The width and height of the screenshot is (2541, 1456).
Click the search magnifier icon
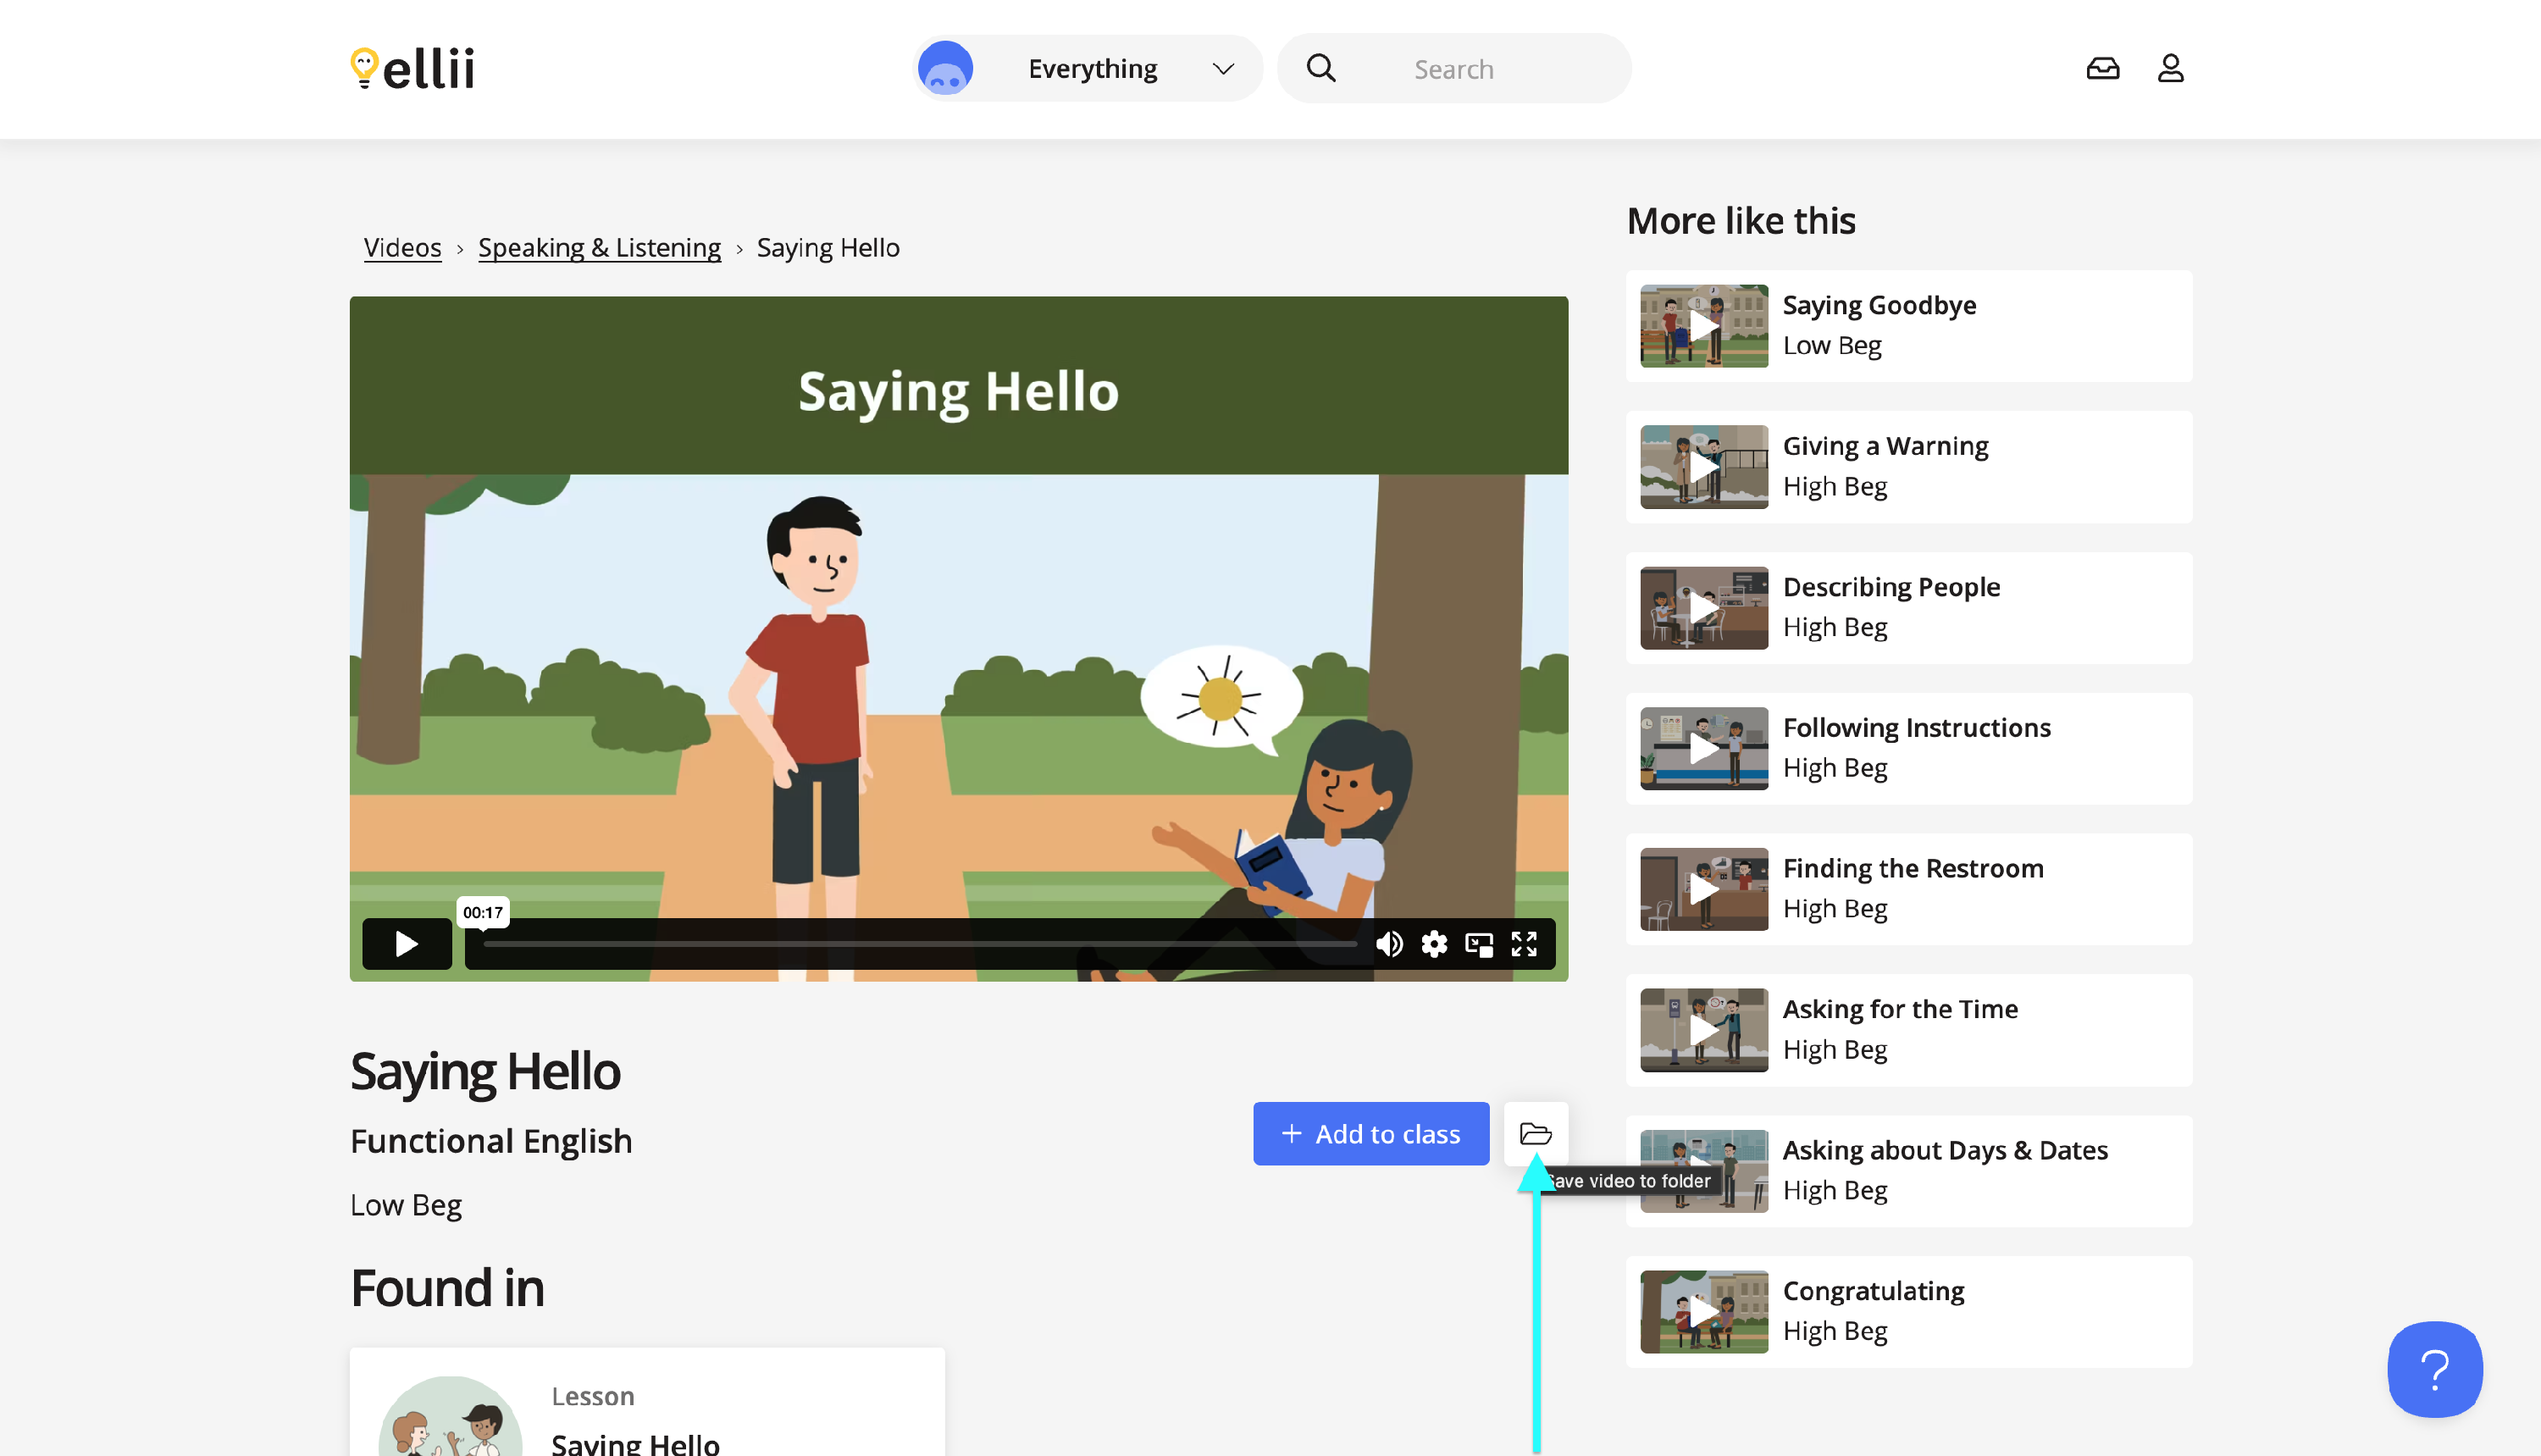[1320, 68]
